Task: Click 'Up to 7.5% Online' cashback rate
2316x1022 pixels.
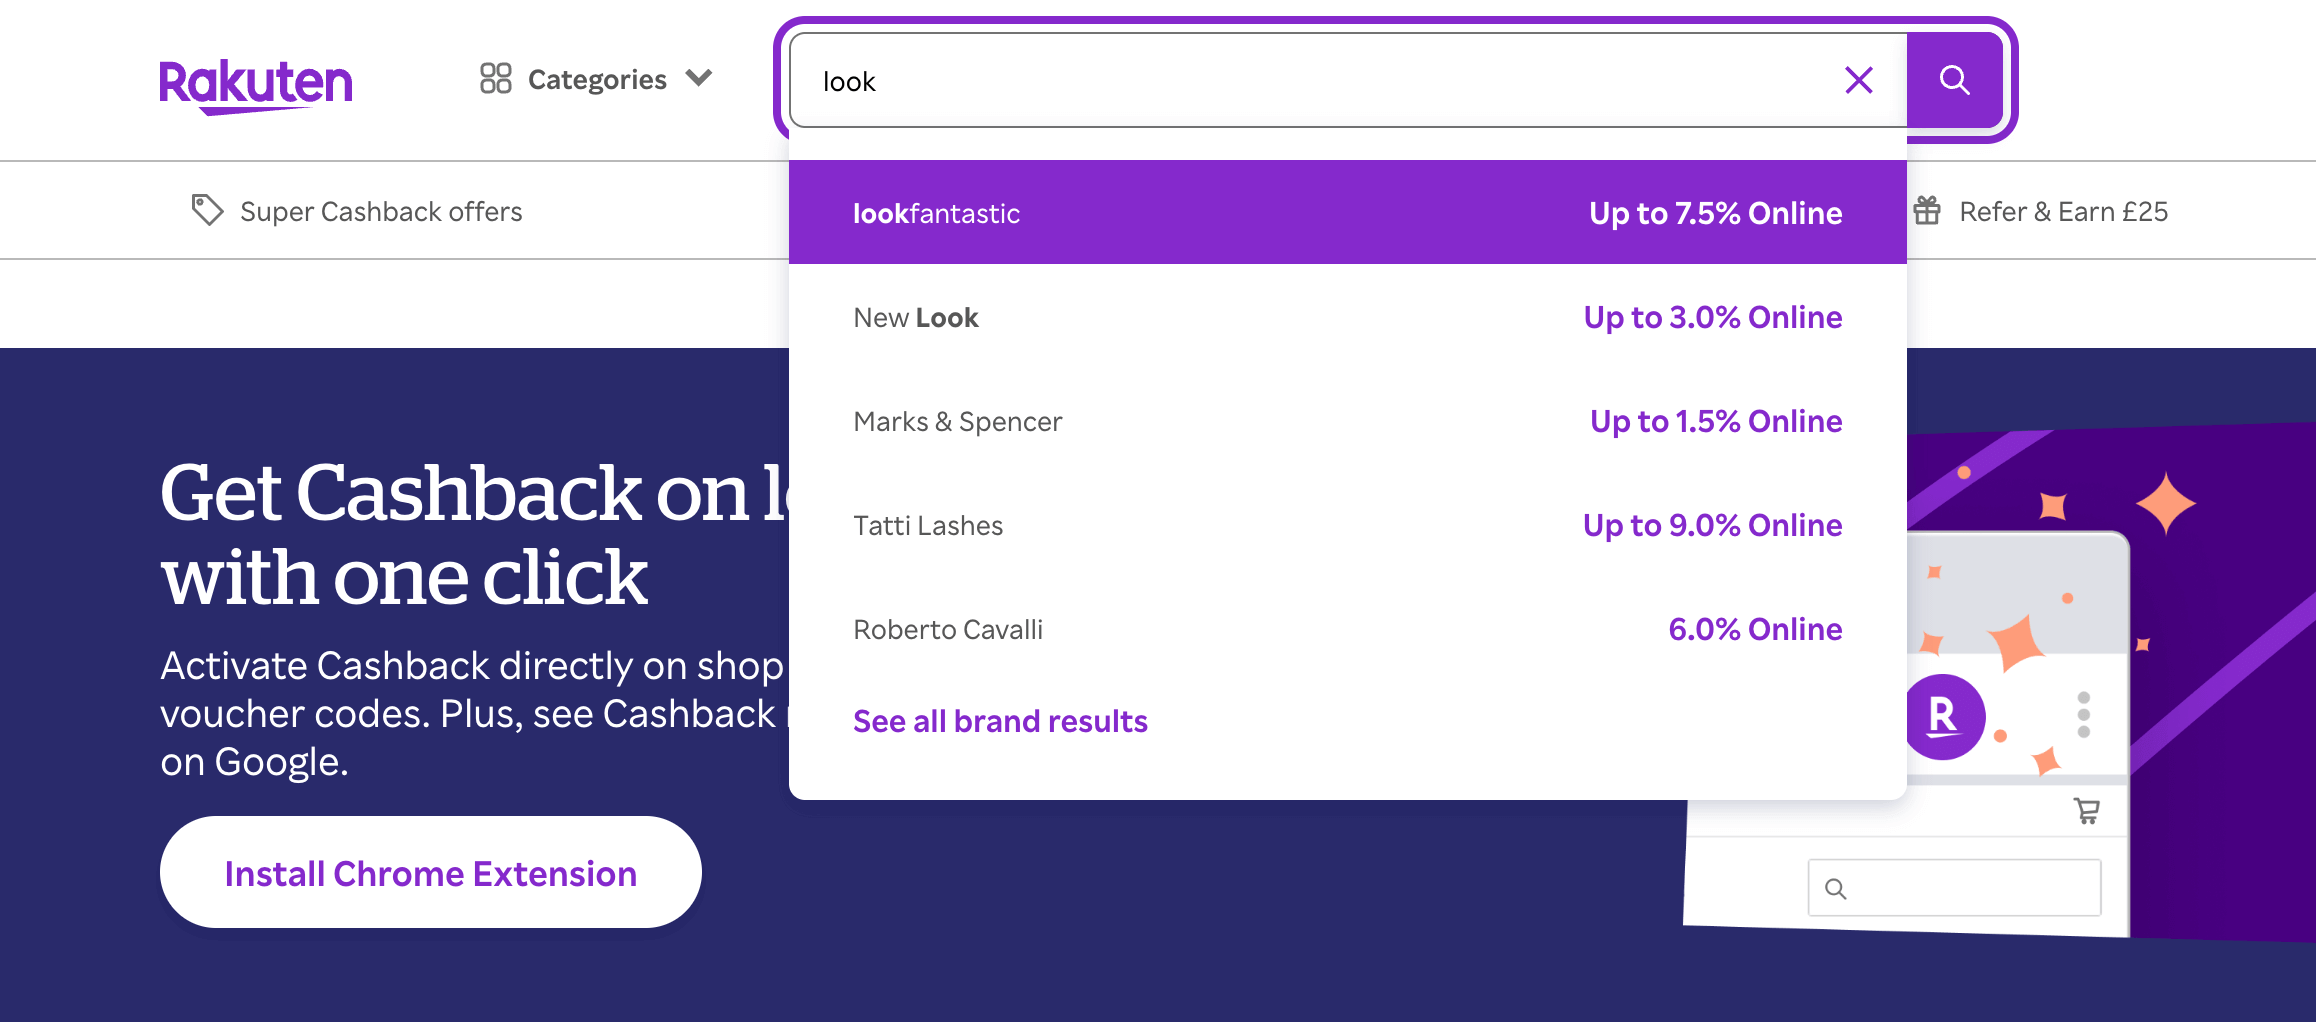Action: click(1716, 213)
